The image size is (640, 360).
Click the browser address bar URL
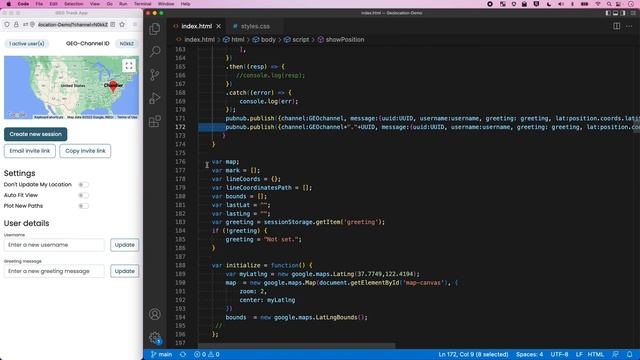[x=73, y=24]
